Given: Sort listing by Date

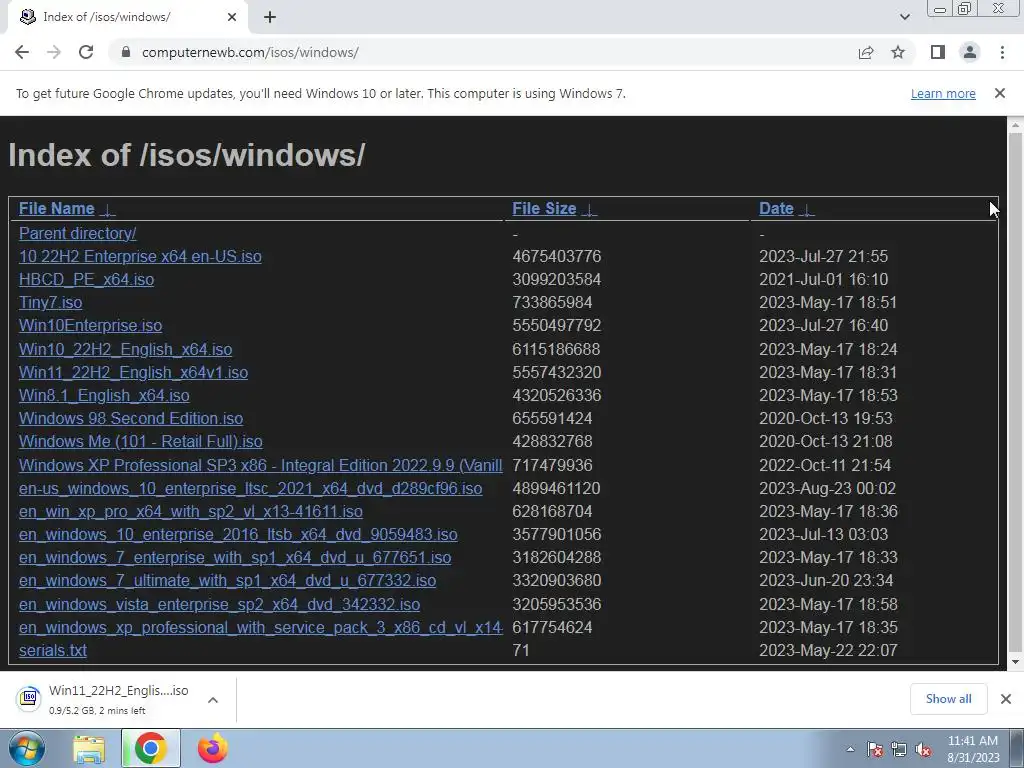Looking at the screenshot, I should pos(776,208).
